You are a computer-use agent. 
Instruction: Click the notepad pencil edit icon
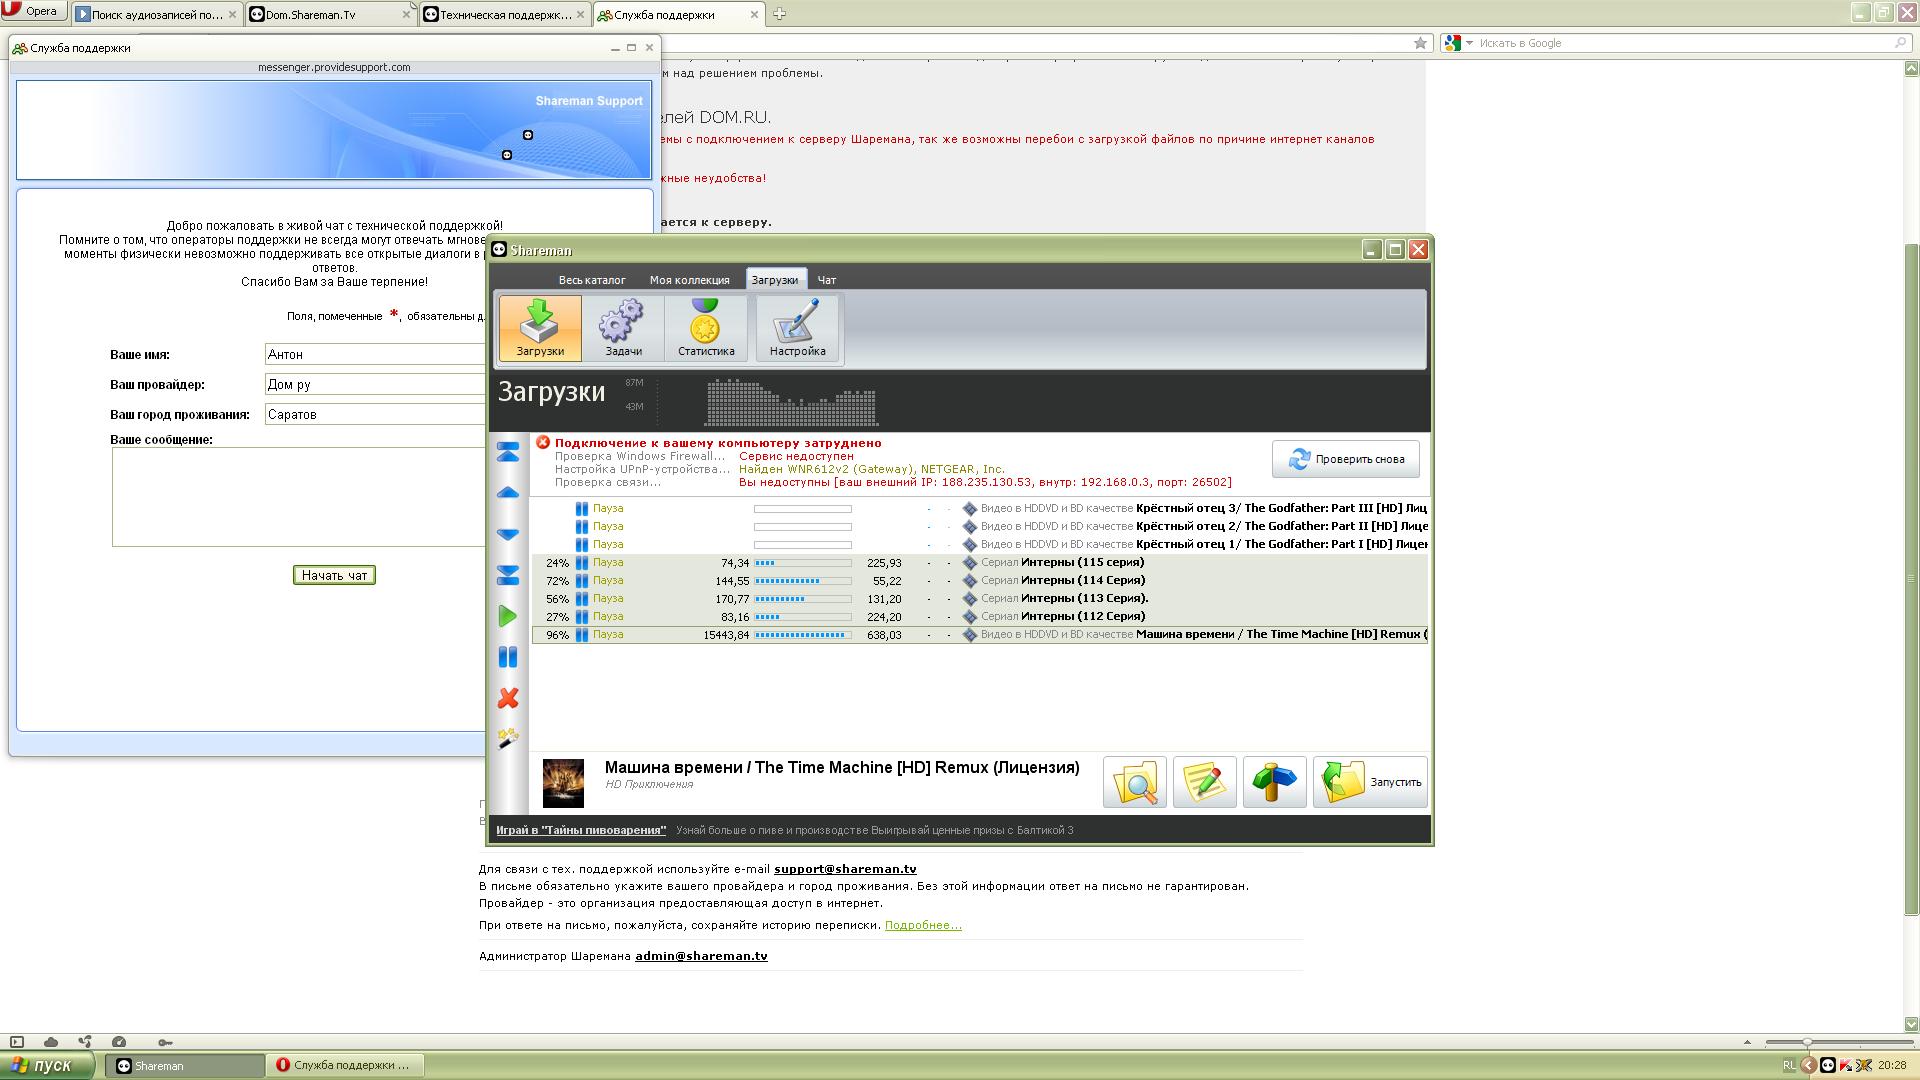tap(1204, 782)
